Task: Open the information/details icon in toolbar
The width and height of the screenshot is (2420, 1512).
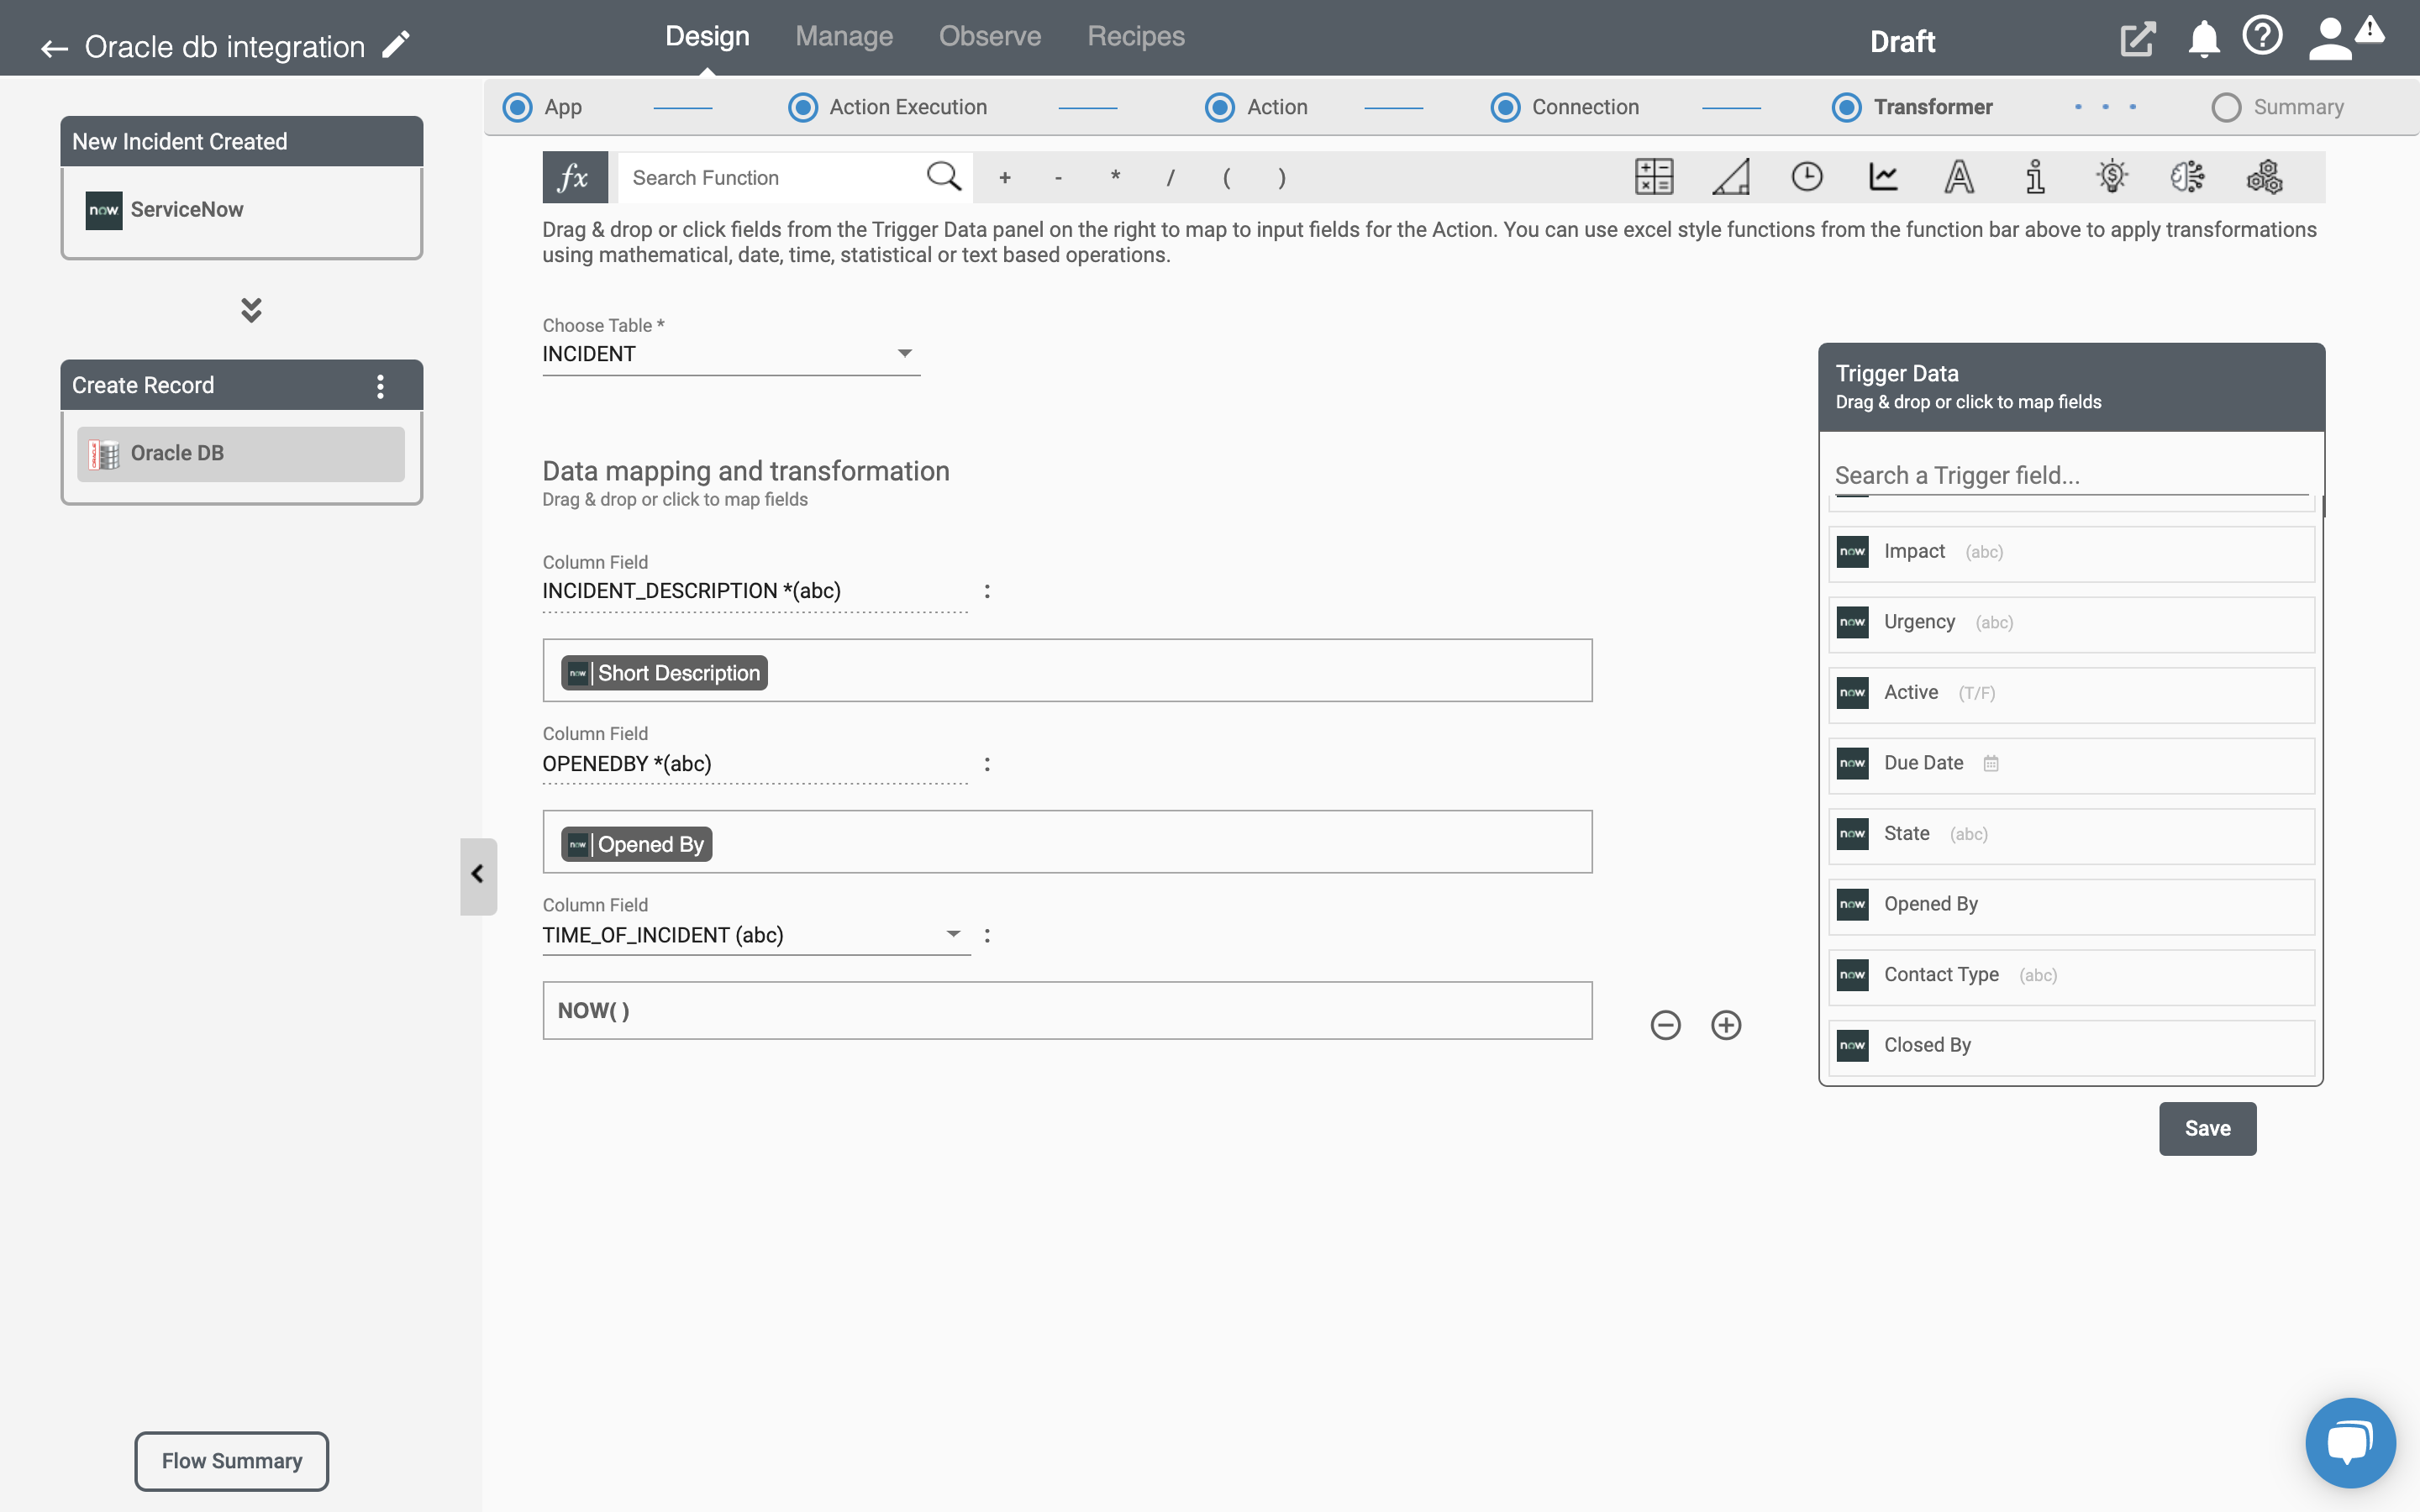Action: coord(2035,176)
